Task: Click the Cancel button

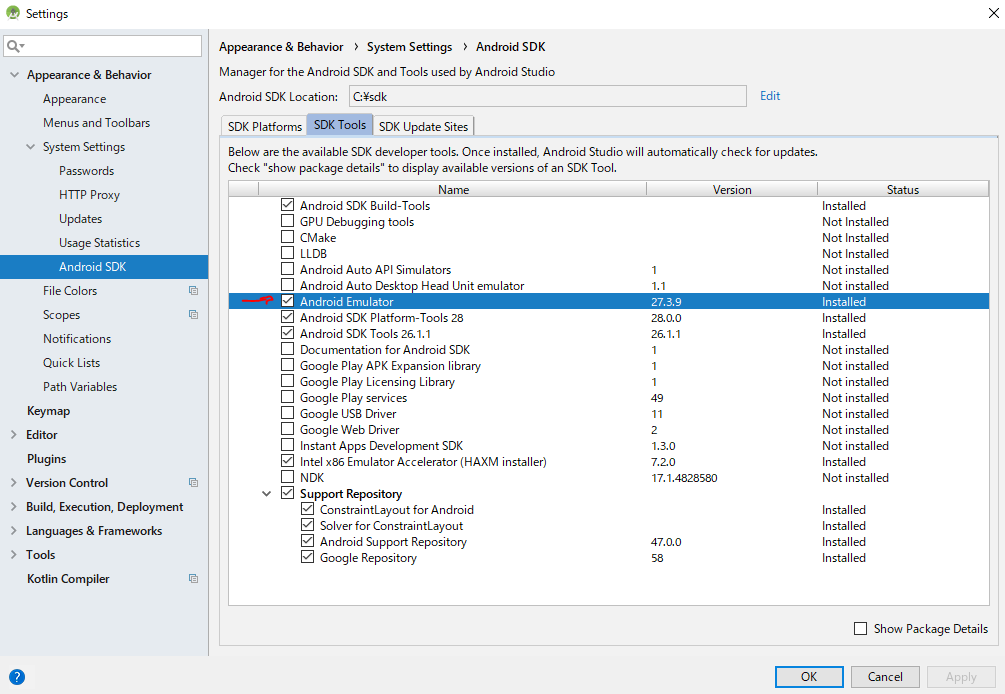Action: [885, 677]
